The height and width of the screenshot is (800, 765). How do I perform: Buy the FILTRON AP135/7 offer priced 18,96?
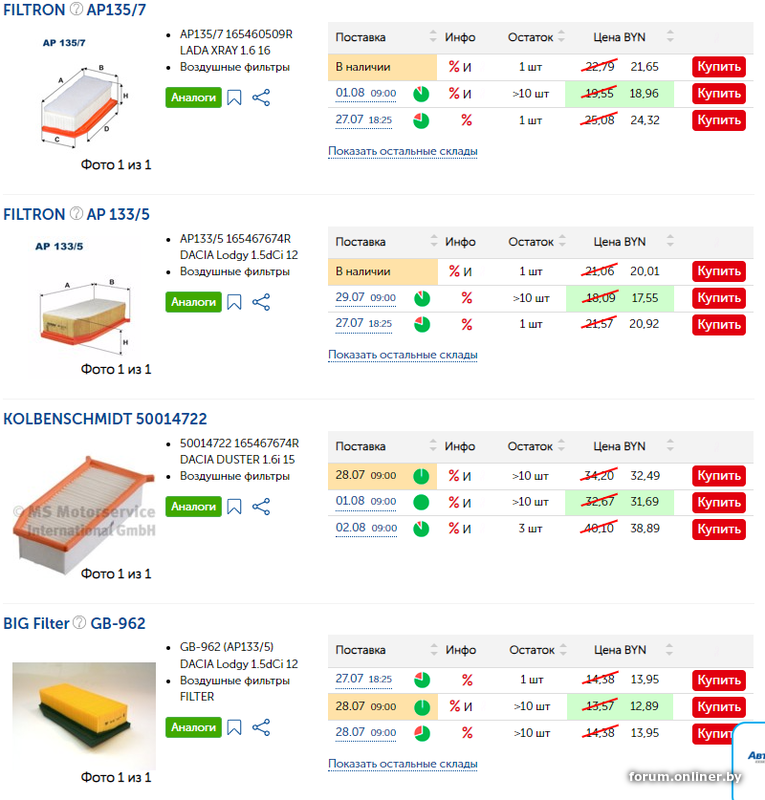pos(719,94)
